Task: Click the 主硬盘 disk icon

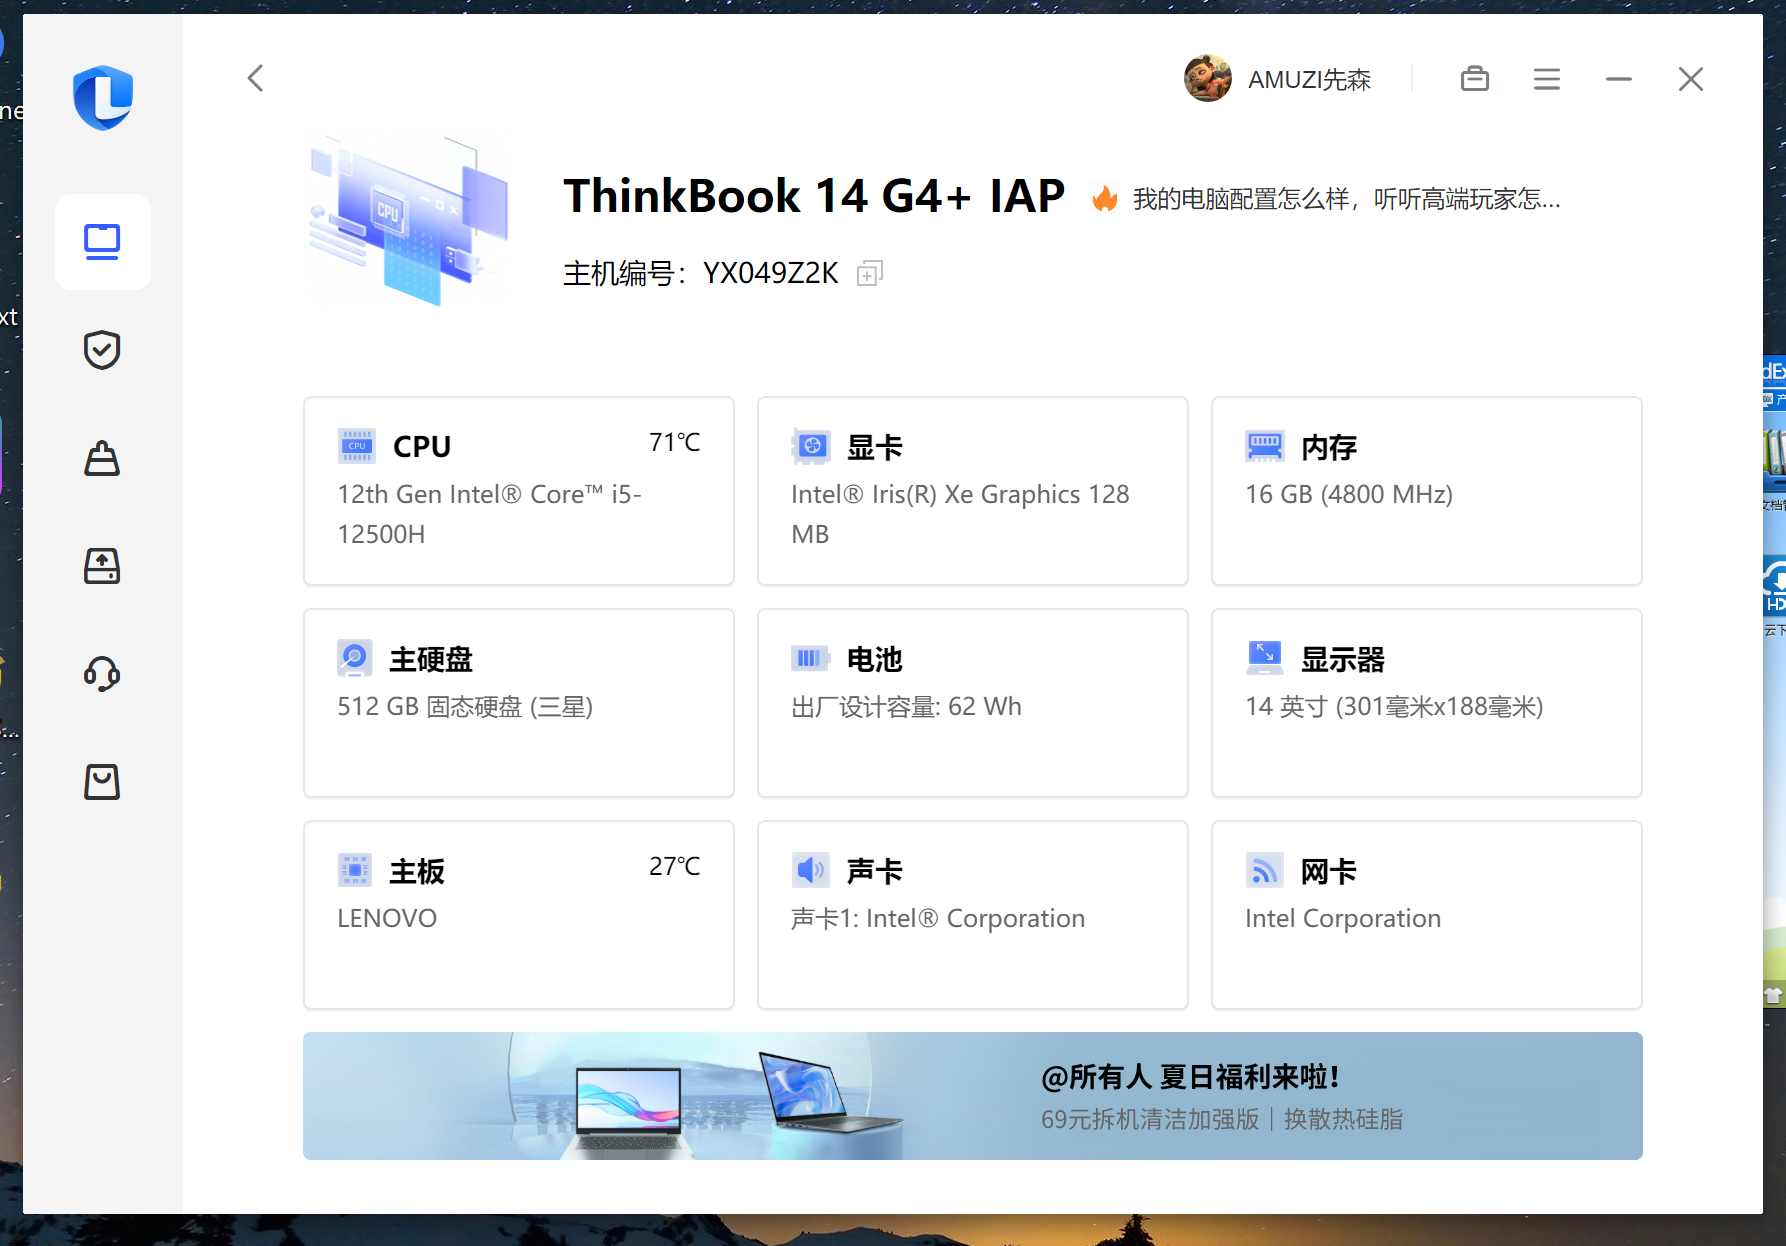Action: click(355, 658)
